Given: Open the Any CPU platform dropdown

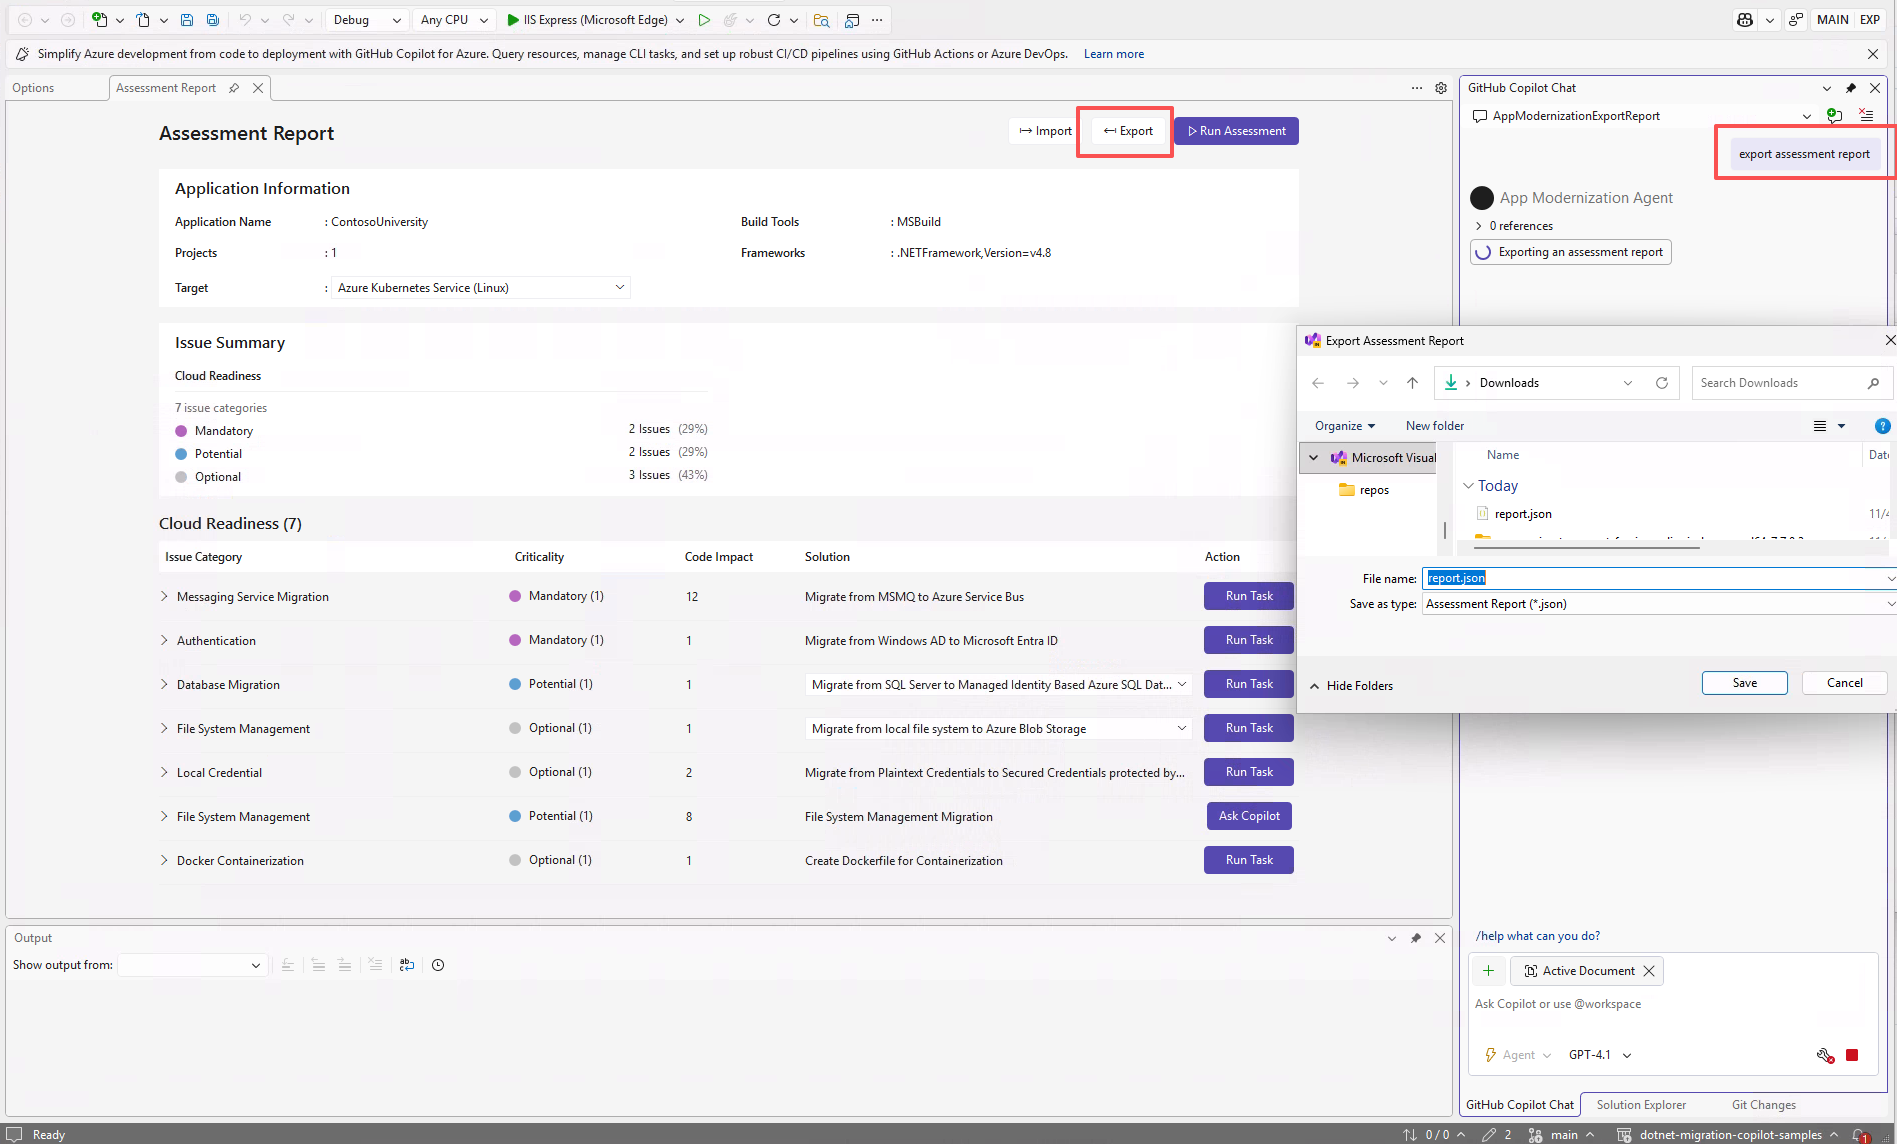Looking at the screenshot, I should [x=454, y=20].
